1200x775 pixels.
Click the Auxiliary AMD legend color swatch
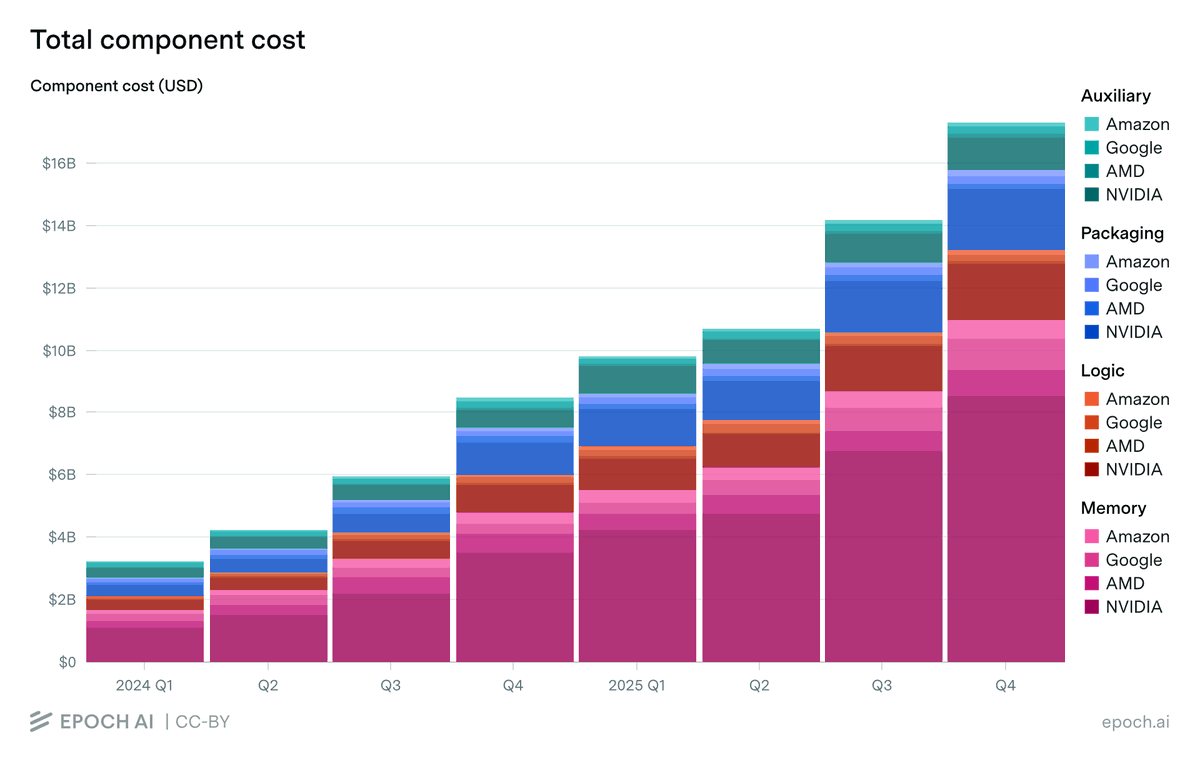click(x=1092, y=171)
